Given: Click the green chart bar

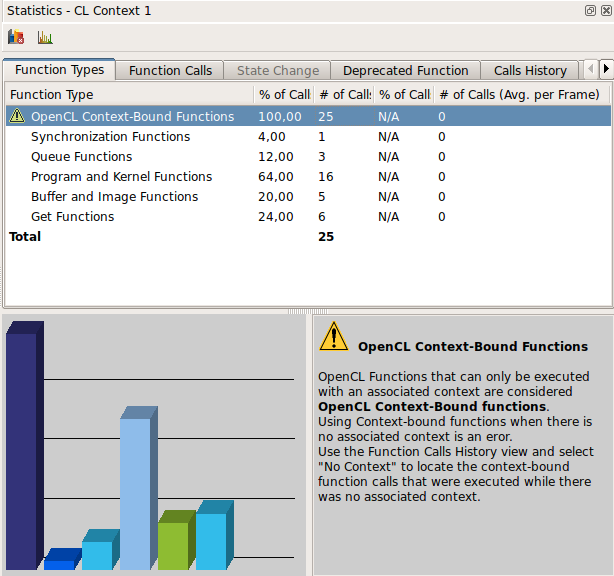Looking at the screenshot, I should (x=176, y=540).
